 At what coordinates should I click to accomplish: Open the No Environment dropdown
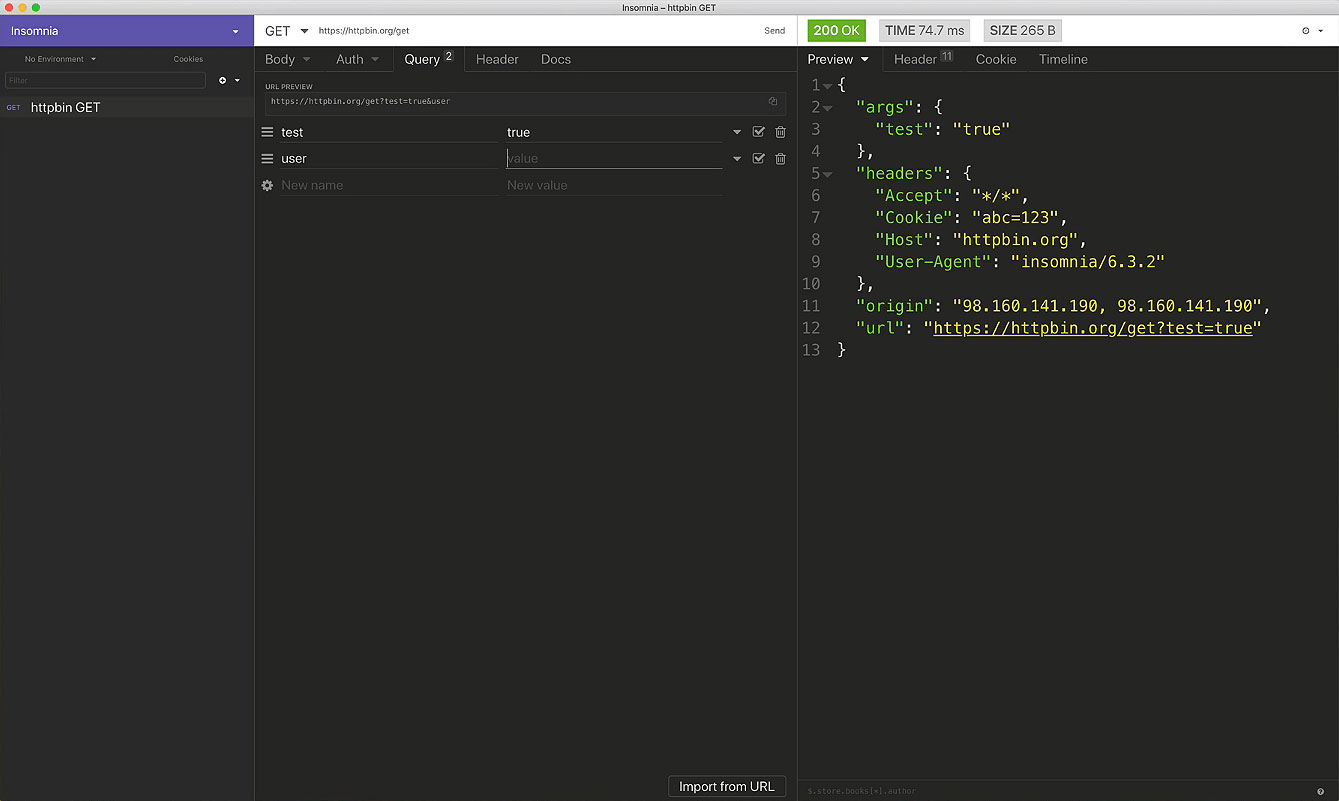(x=60, y=59)
